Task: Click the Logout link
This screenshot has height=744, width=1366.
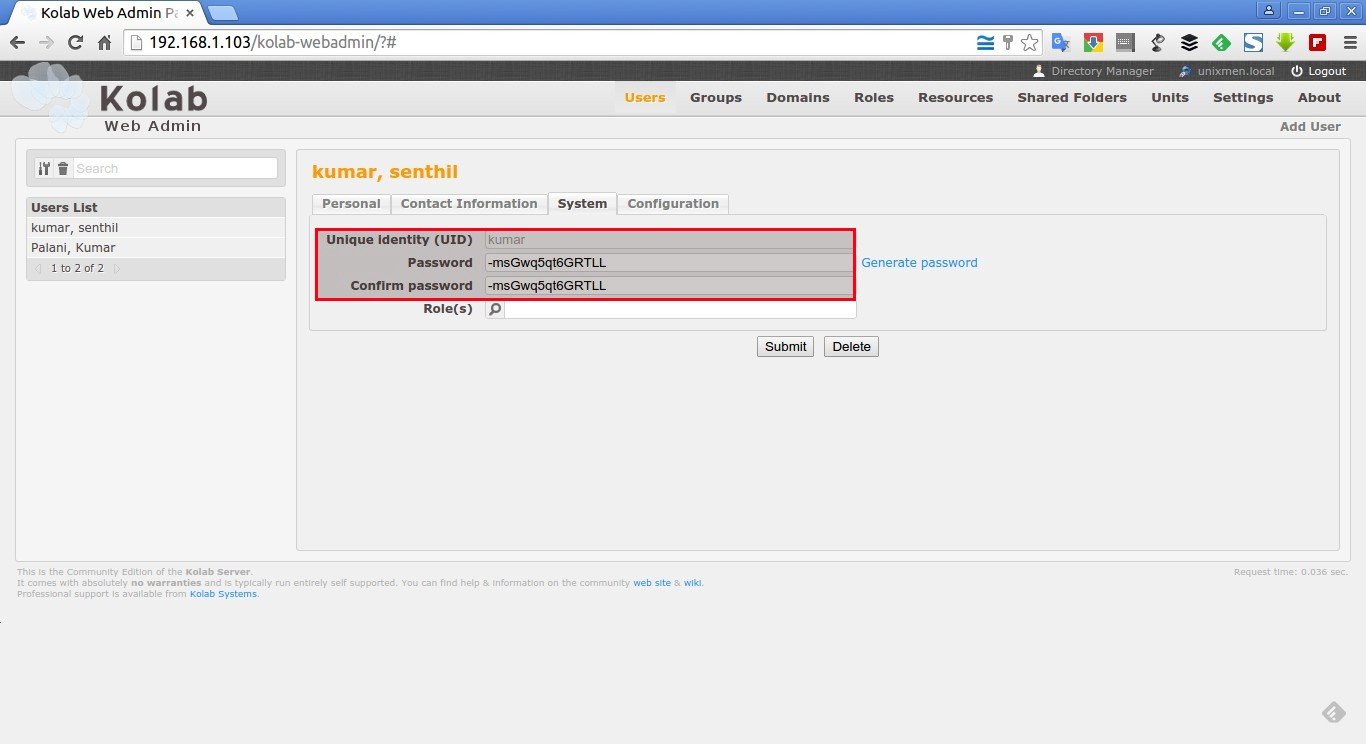Action: pyautogui.click(x=1327, y=71)
